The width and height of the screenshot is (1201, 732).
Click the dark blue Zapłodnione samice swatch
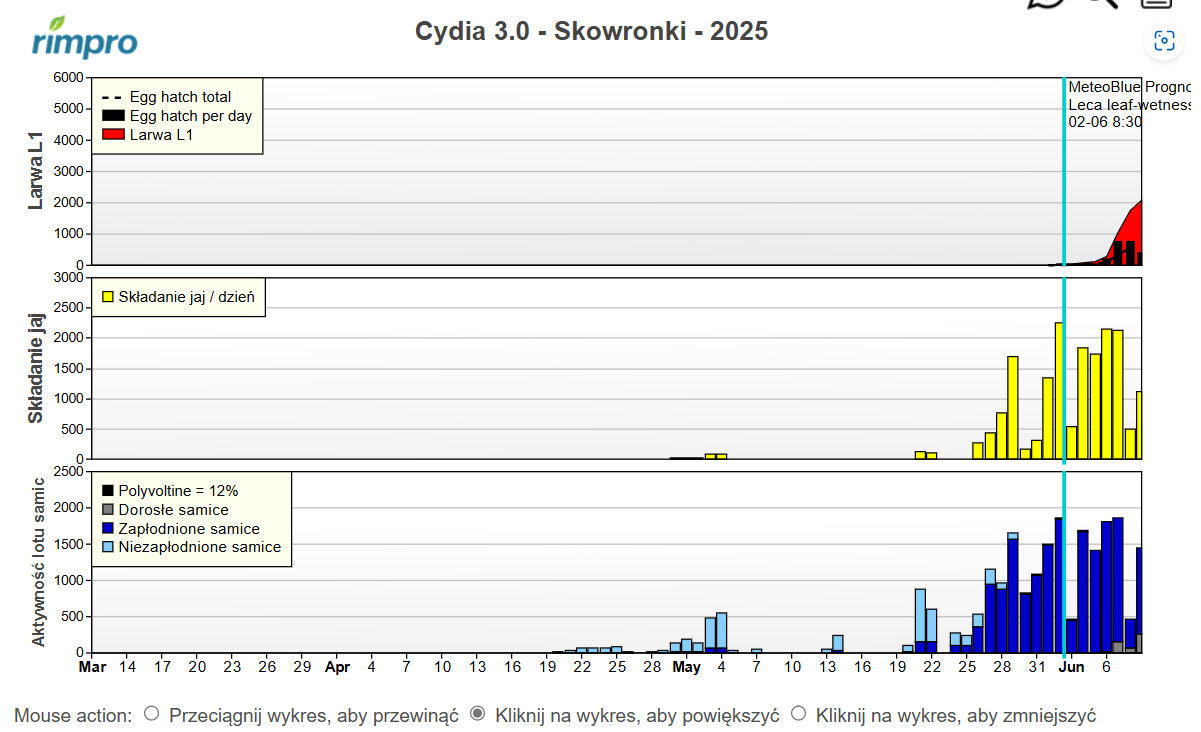coord(108,529)
